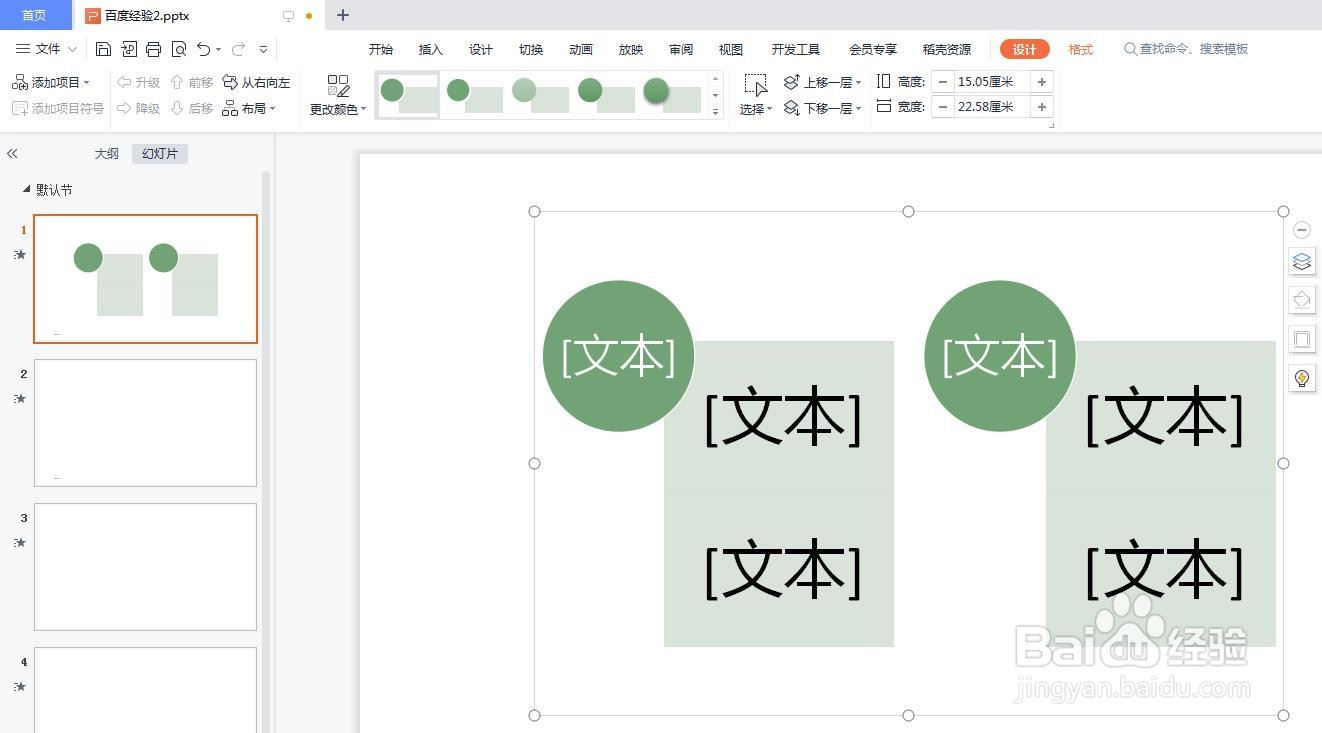The width and height of the screenshot is (1322, 733).
Task: Select the fifth shadowed SmartArt style
Action: (672, 95)
